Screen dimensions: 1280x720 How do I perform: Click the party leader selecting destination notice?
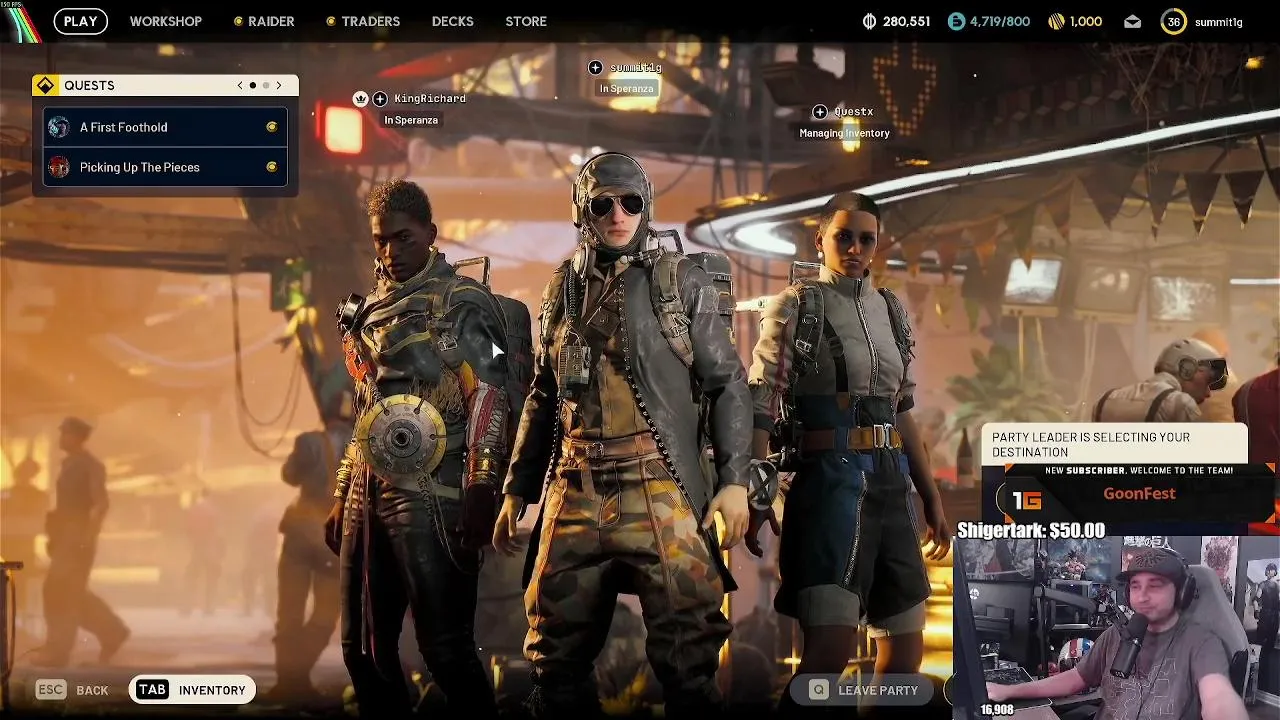(1114, 444)
